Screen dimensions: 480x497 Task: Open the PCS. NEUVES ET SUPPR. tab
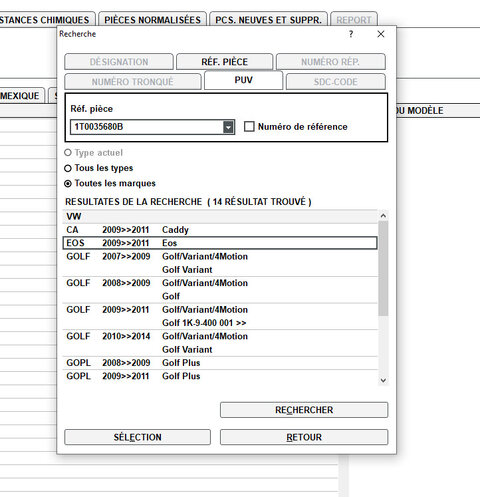pos(268,20)
